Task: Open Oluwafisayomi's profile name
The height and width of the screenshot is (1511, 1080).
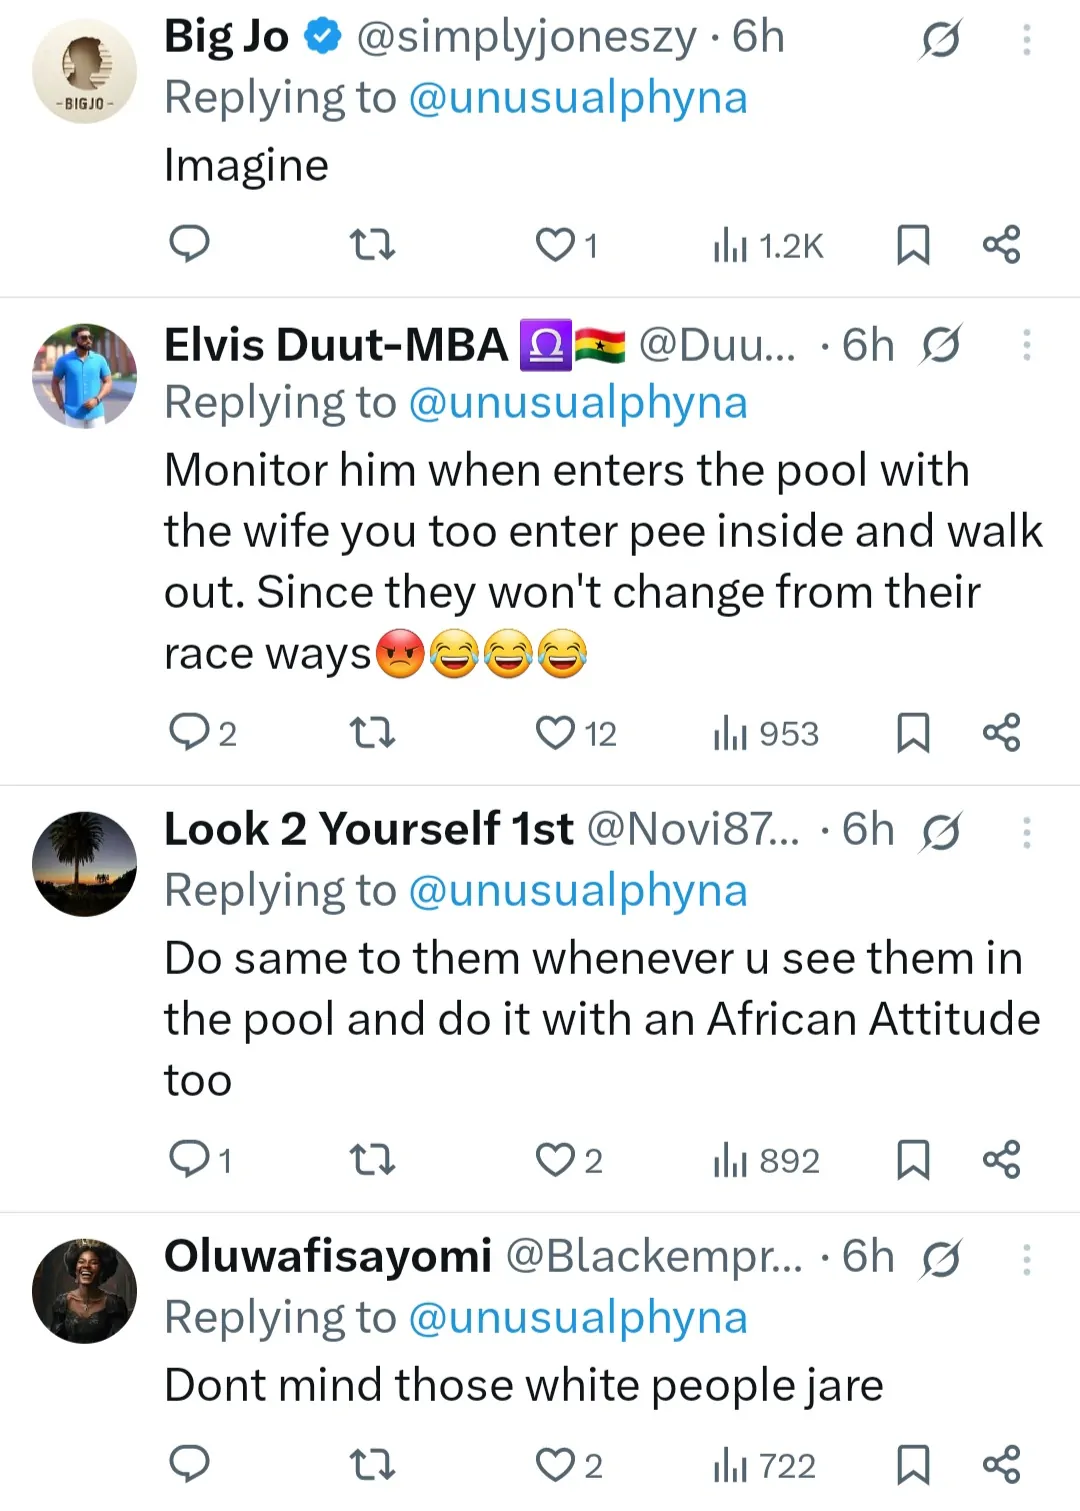Action: click(328, 1257)
